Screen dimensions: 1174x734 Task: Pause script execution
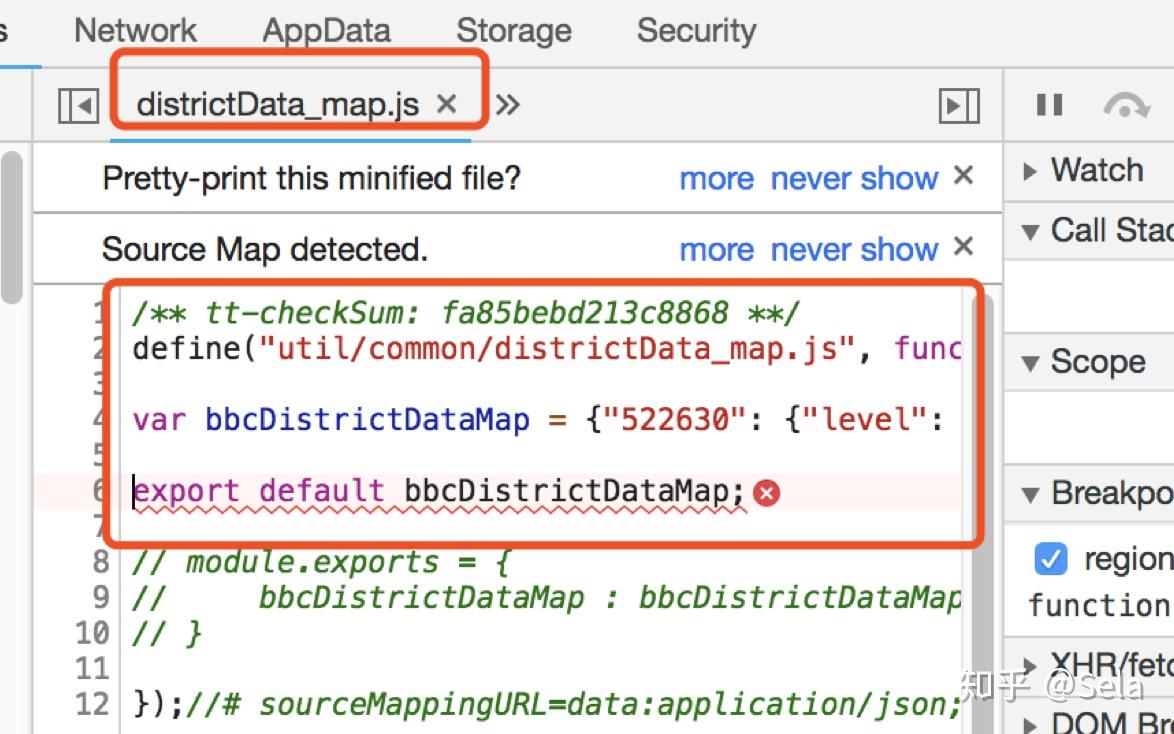1049,104
